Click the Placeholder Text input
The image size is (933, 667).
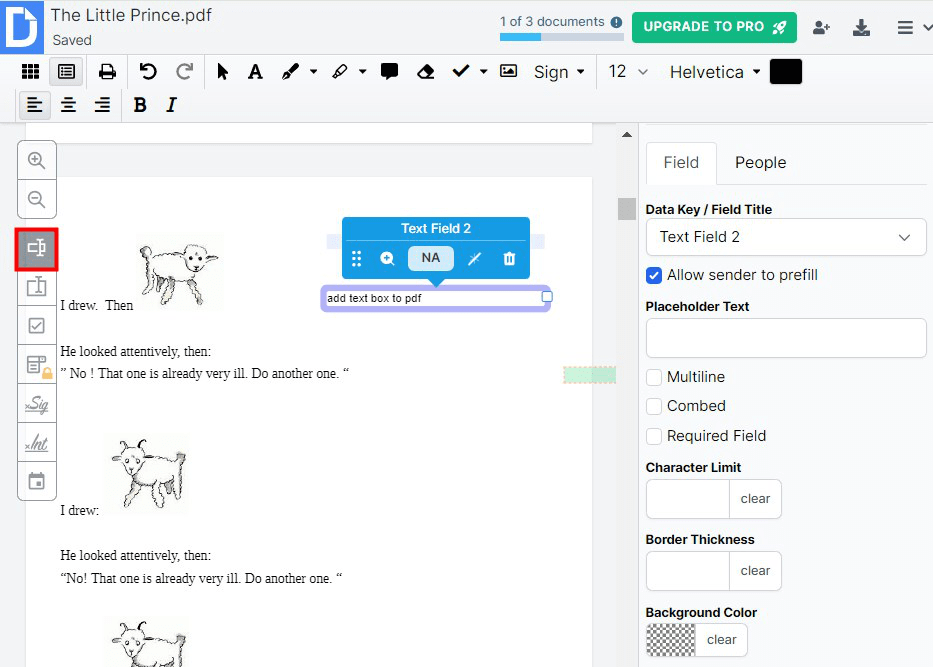click(786, 338)
